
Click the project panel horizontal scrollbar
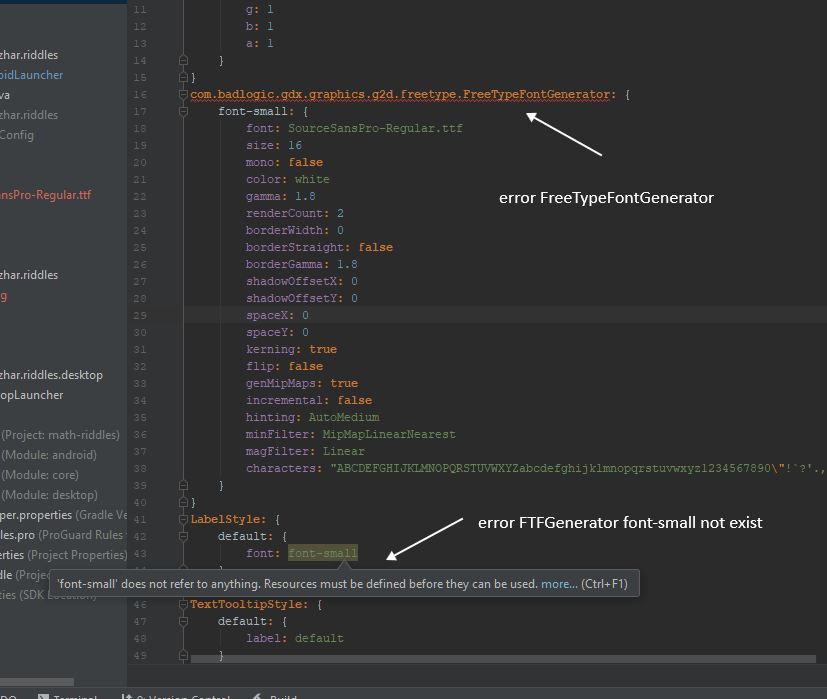pos(37,682)
